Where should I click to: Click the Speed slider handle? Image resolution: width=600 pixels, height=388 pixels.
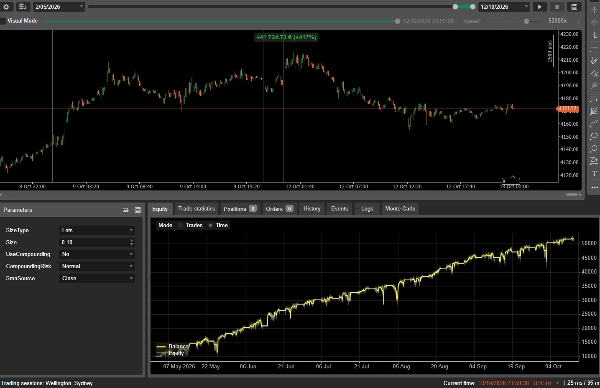point(527,21)
